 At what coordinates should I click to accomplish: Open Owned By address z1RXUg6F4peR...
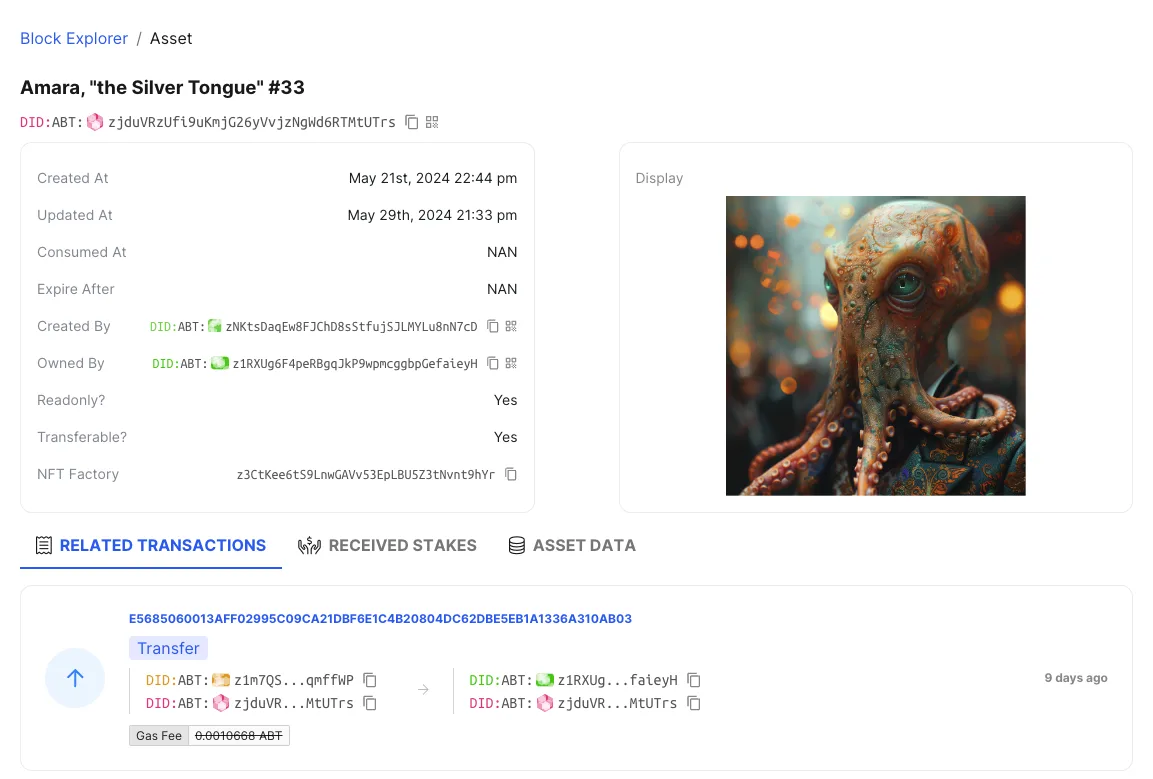354,363
